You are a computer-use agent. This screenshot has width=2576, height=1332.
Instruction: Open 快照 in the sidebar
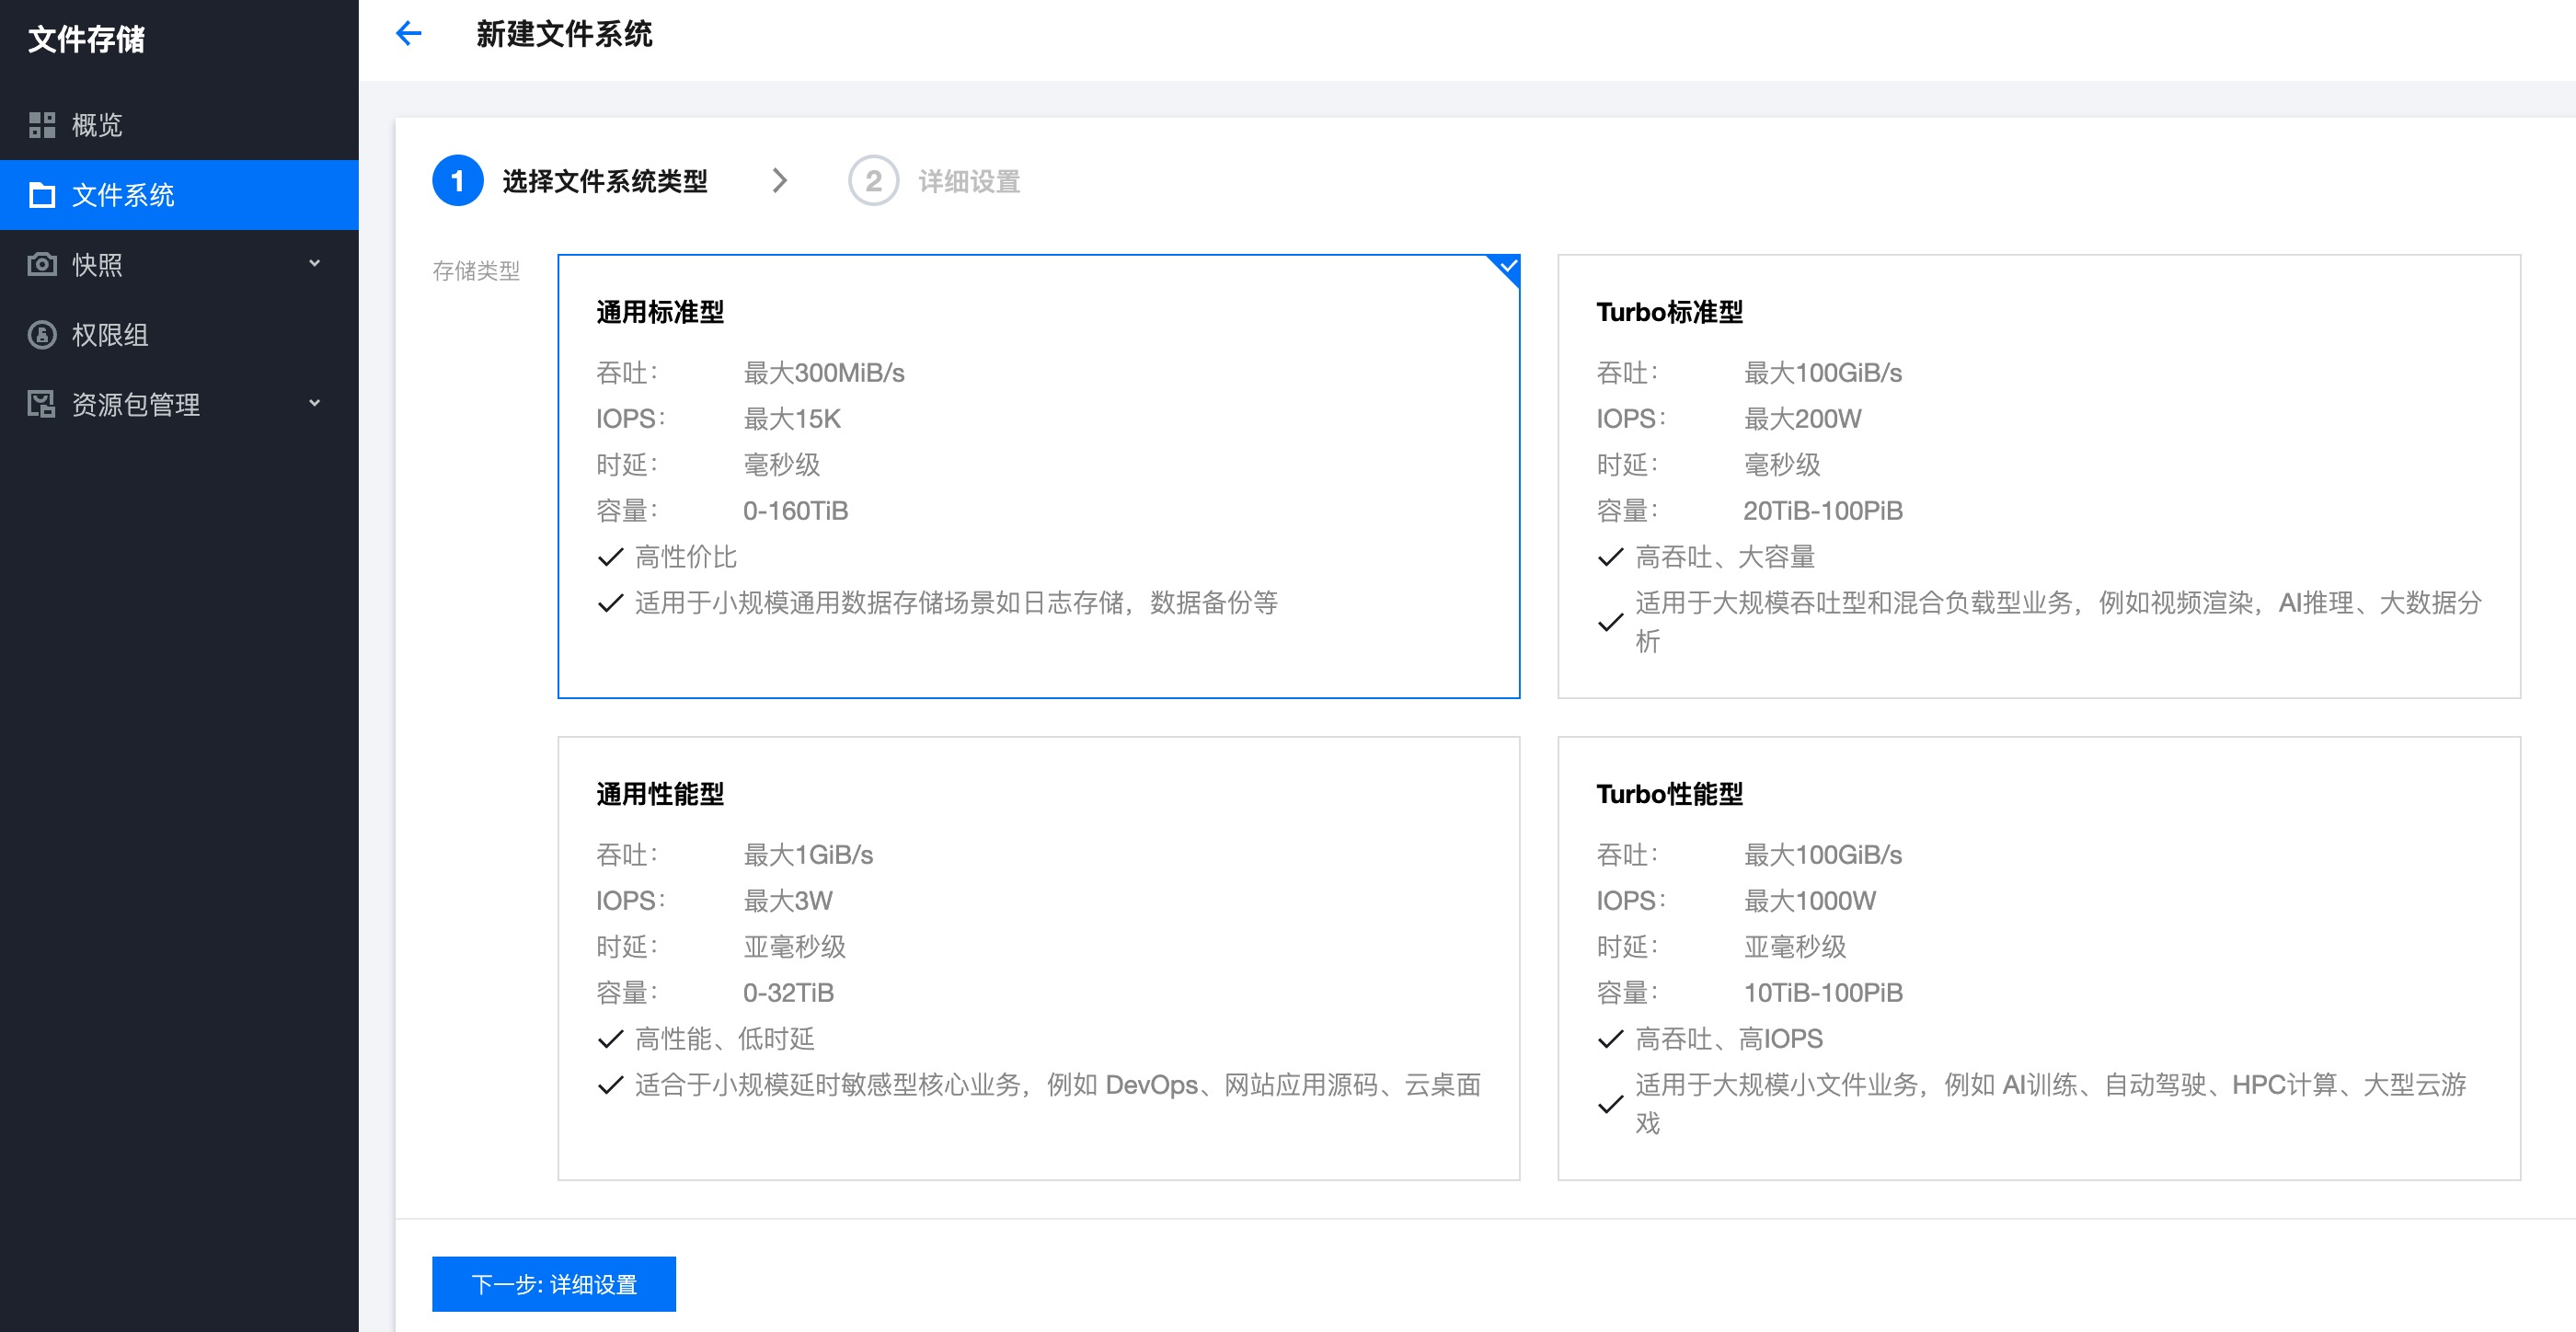tap(179, 265)
